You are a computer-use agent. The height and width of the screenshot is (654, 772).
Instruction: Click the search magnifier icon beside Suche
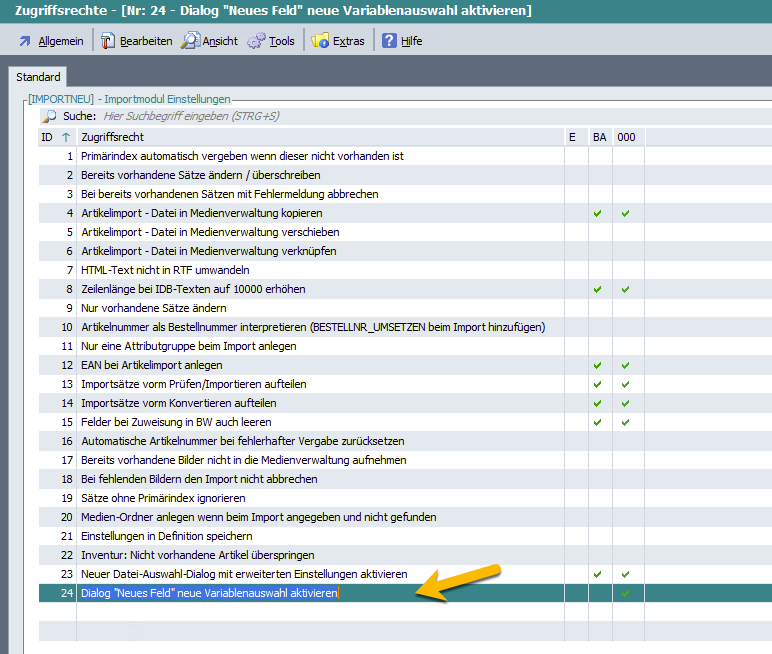pyautogui.click(x=49, y=117)
